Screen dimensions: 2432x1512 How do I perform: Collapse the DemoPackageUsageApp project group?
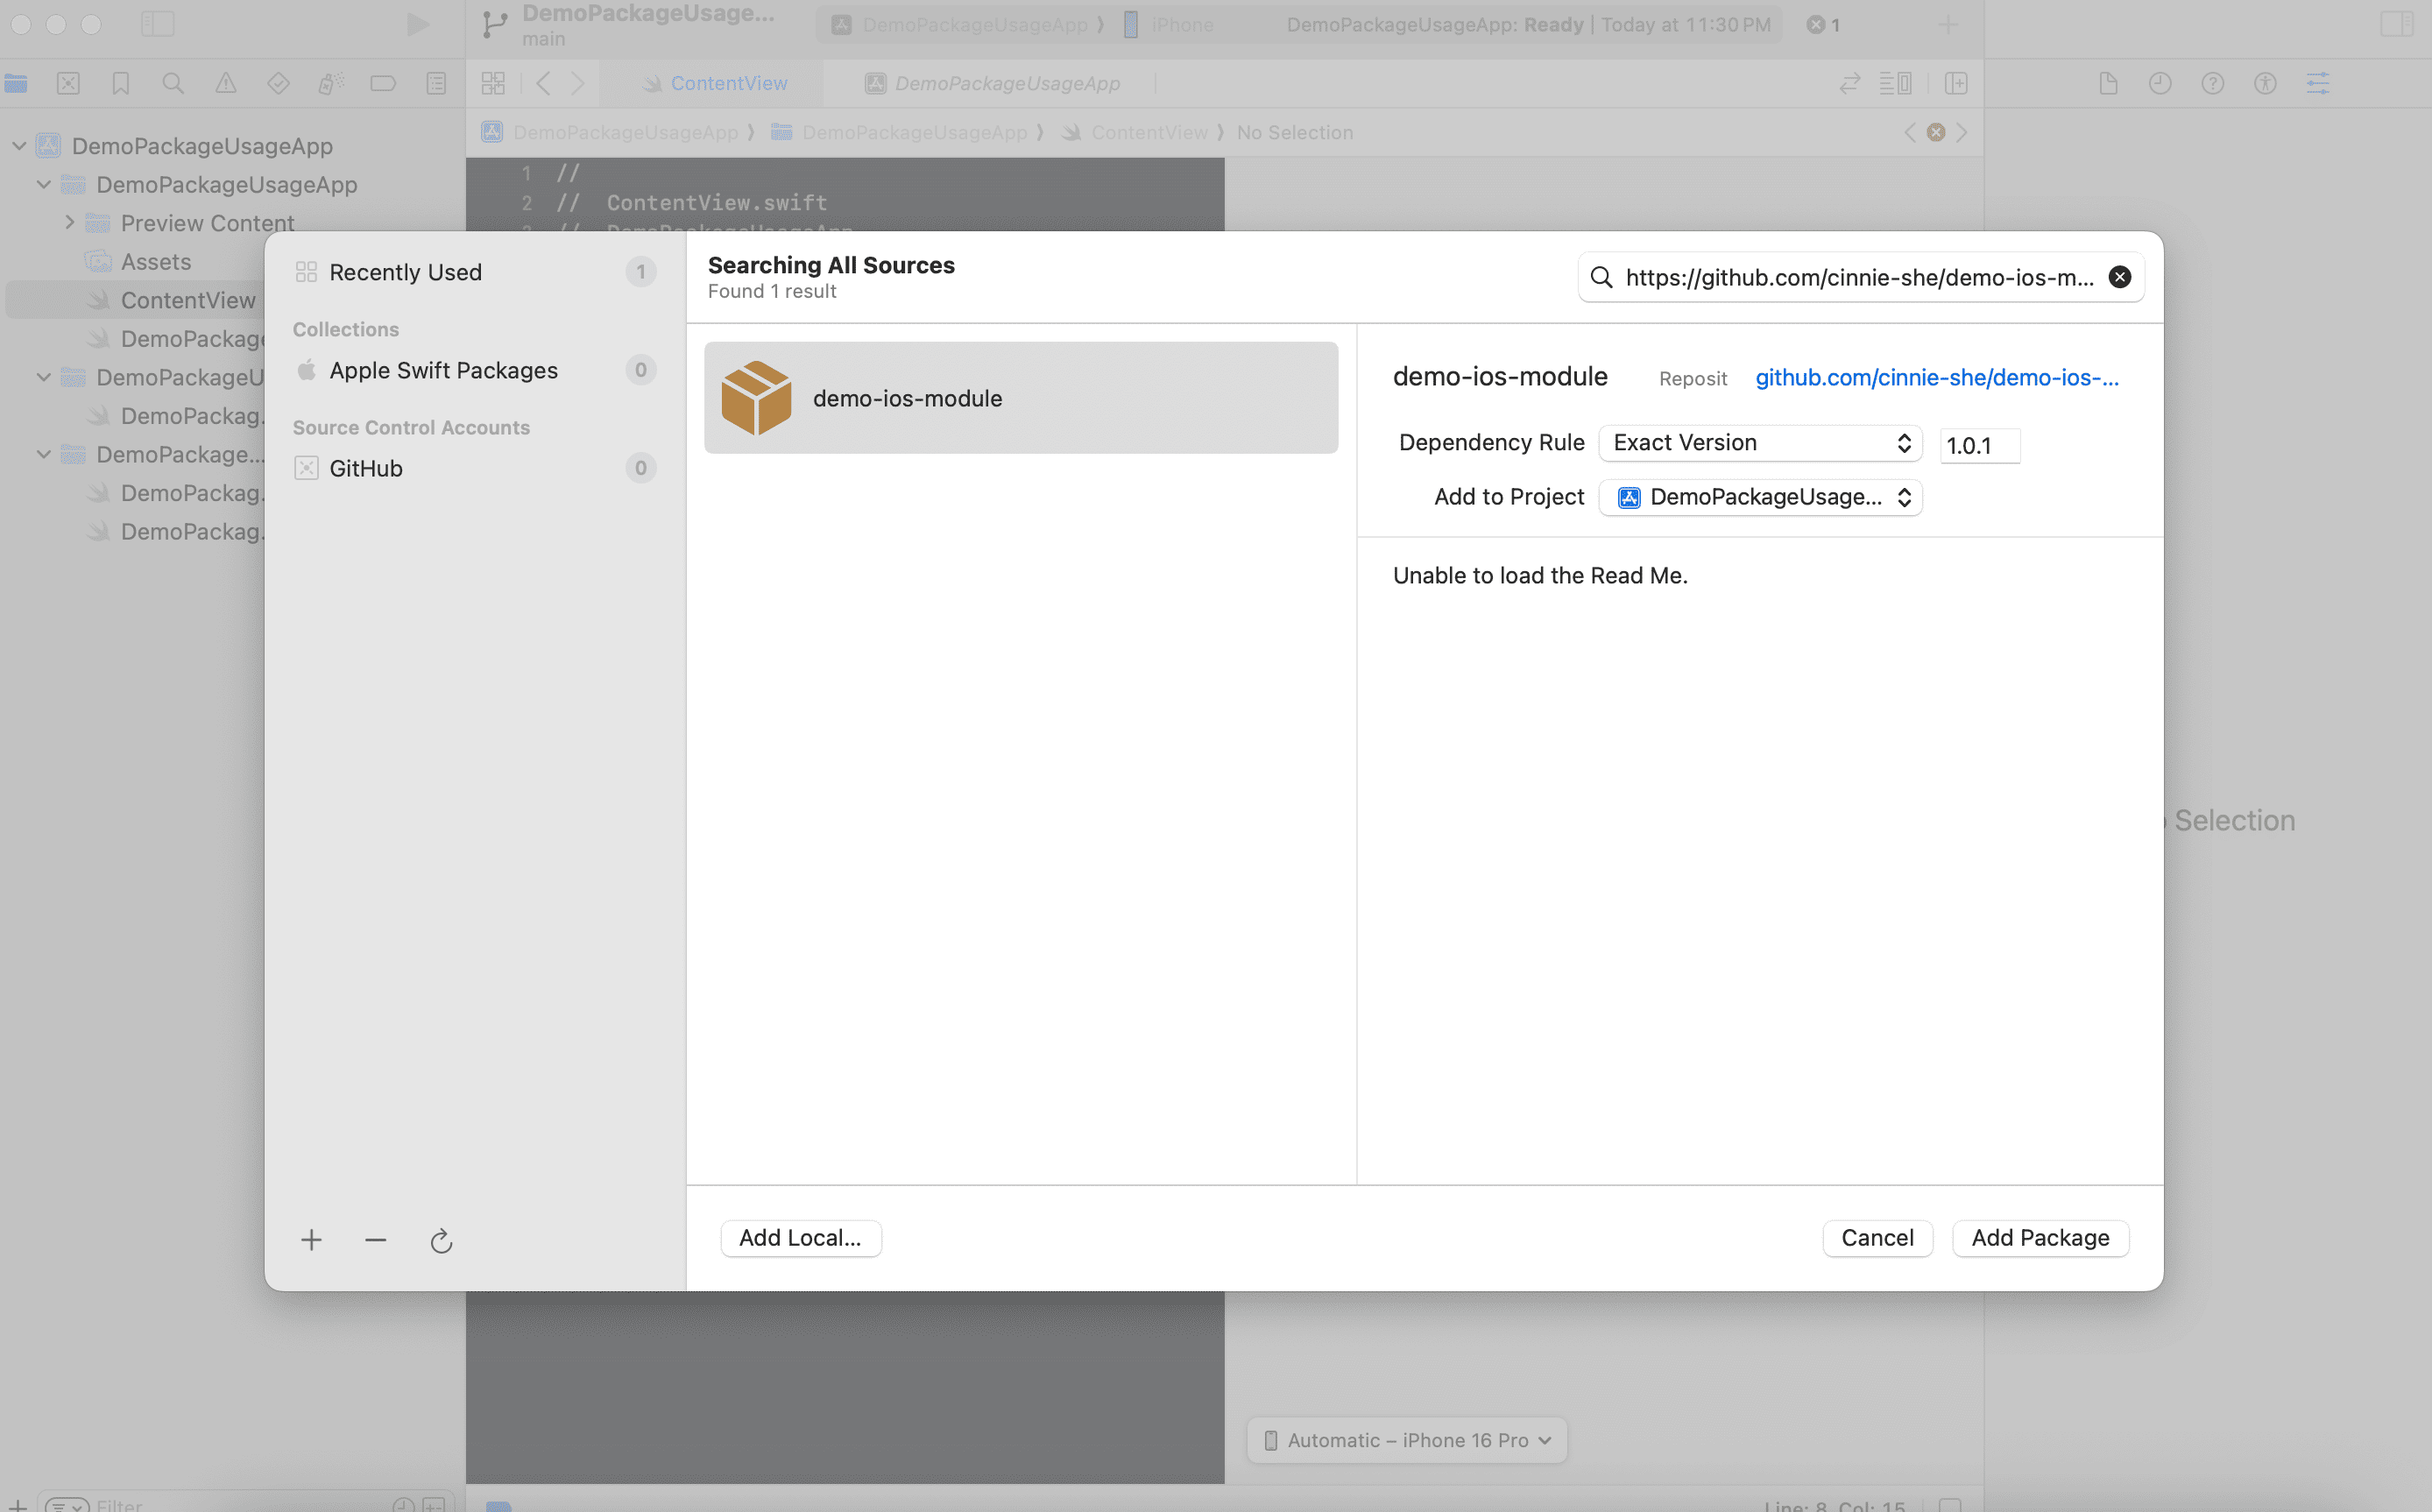coord(19,145)
